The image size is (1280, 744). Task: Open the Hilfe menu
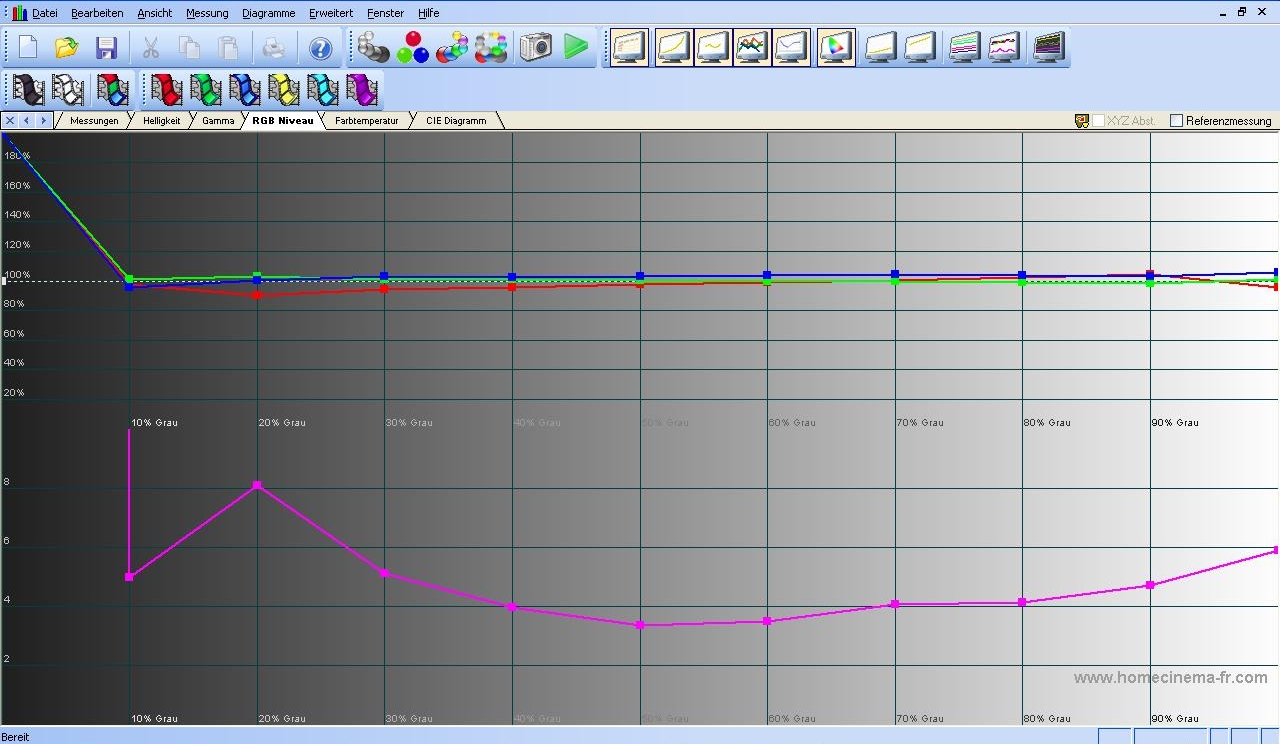[428, 13]
